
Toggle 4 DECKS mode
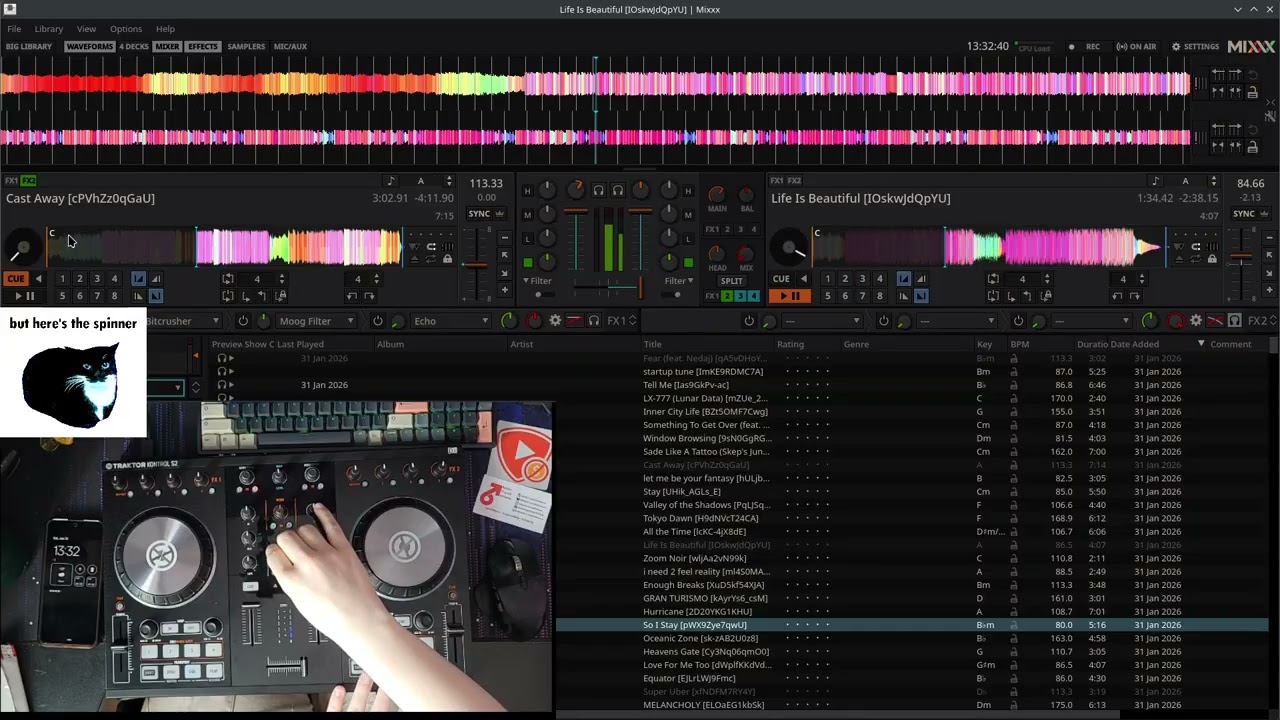coord(134,46)
